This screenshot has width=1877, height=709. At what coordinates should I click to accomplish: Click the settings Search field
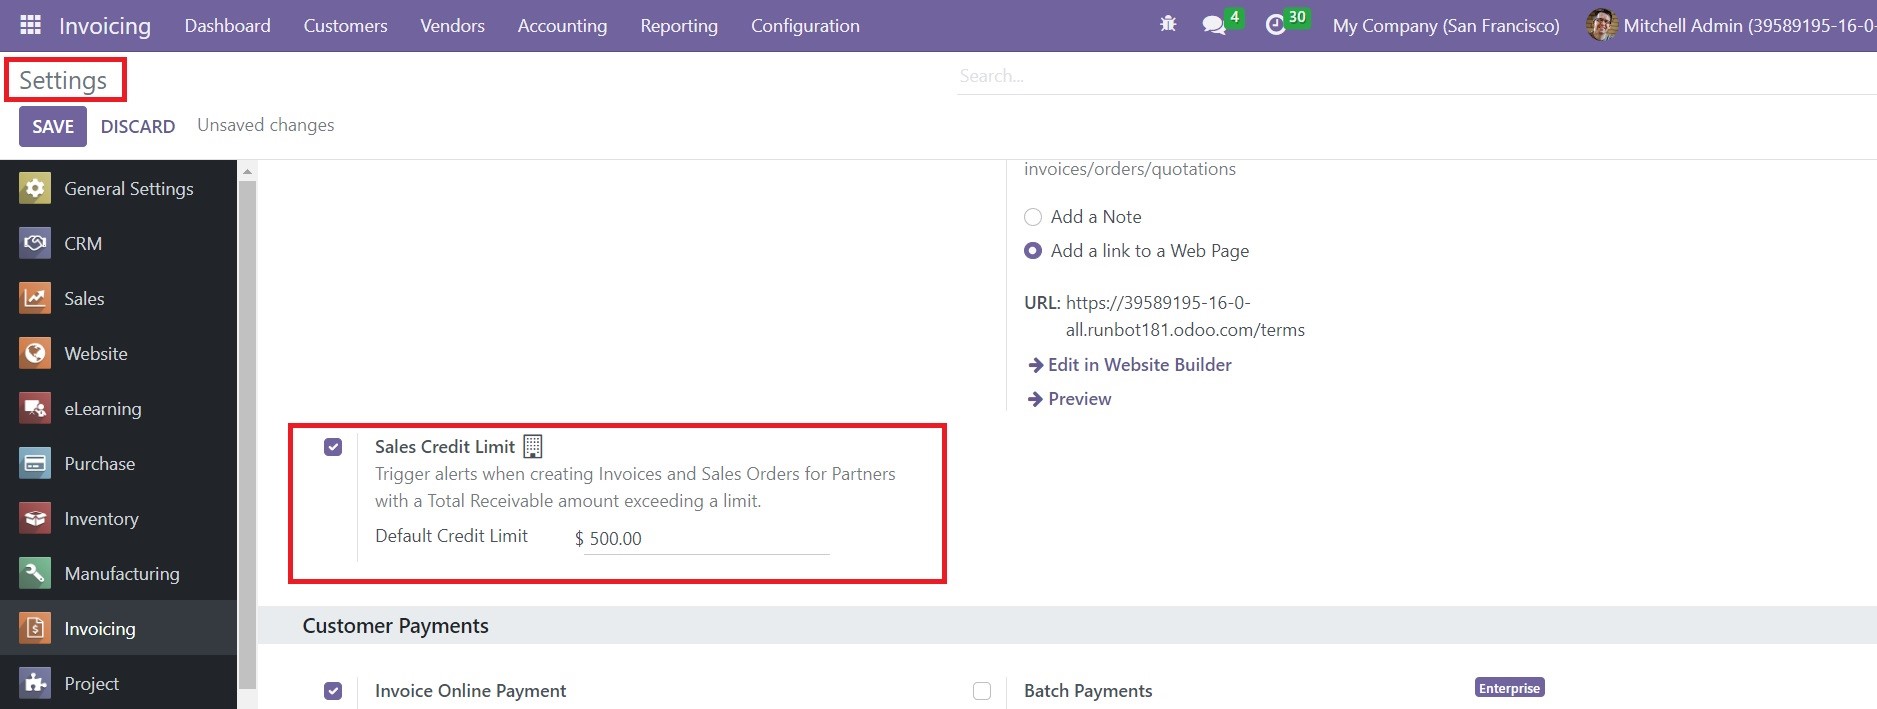(1416, 76)
